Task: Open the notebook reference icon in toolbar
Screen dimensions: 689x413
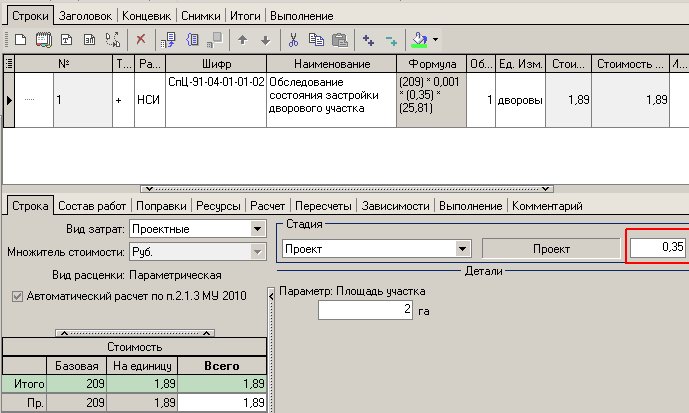Action: coord(44,40)
